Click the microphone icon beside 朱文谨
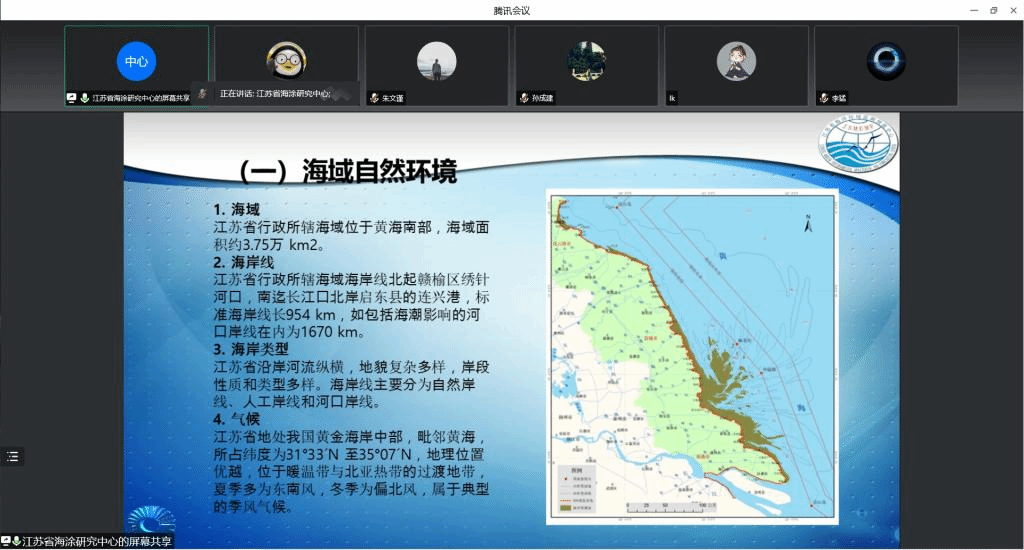 (x=374, y=98)
